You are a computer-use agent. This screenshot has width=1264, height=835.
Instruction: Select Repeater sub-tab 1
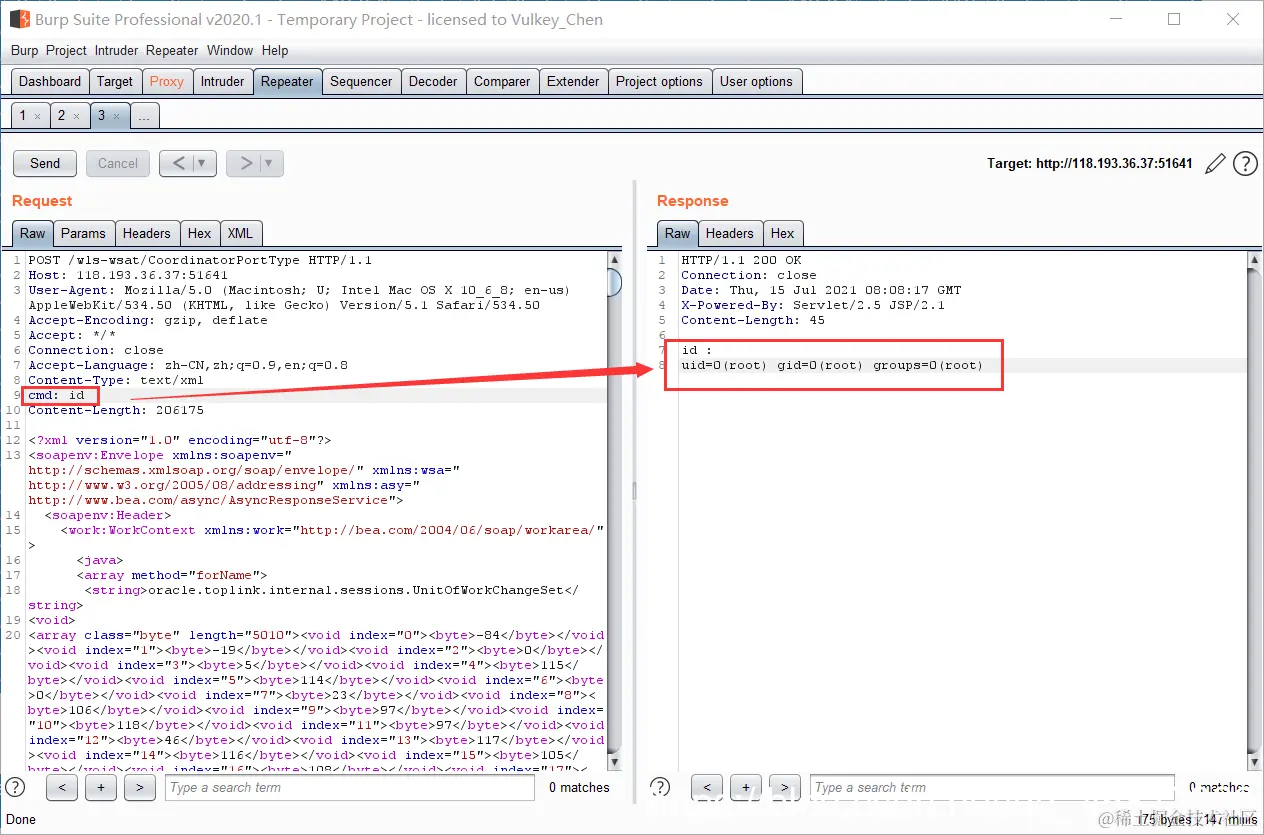pyautogui.click(x=22, y=116)
